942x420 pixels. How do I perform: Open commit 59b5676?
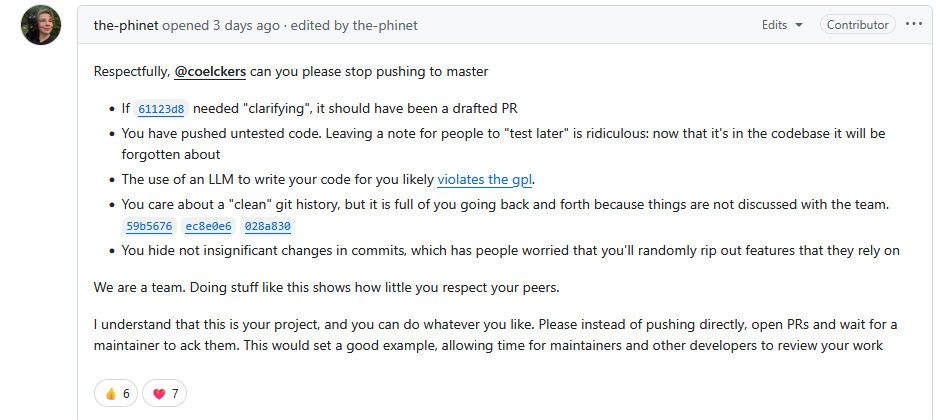(149, 227)
